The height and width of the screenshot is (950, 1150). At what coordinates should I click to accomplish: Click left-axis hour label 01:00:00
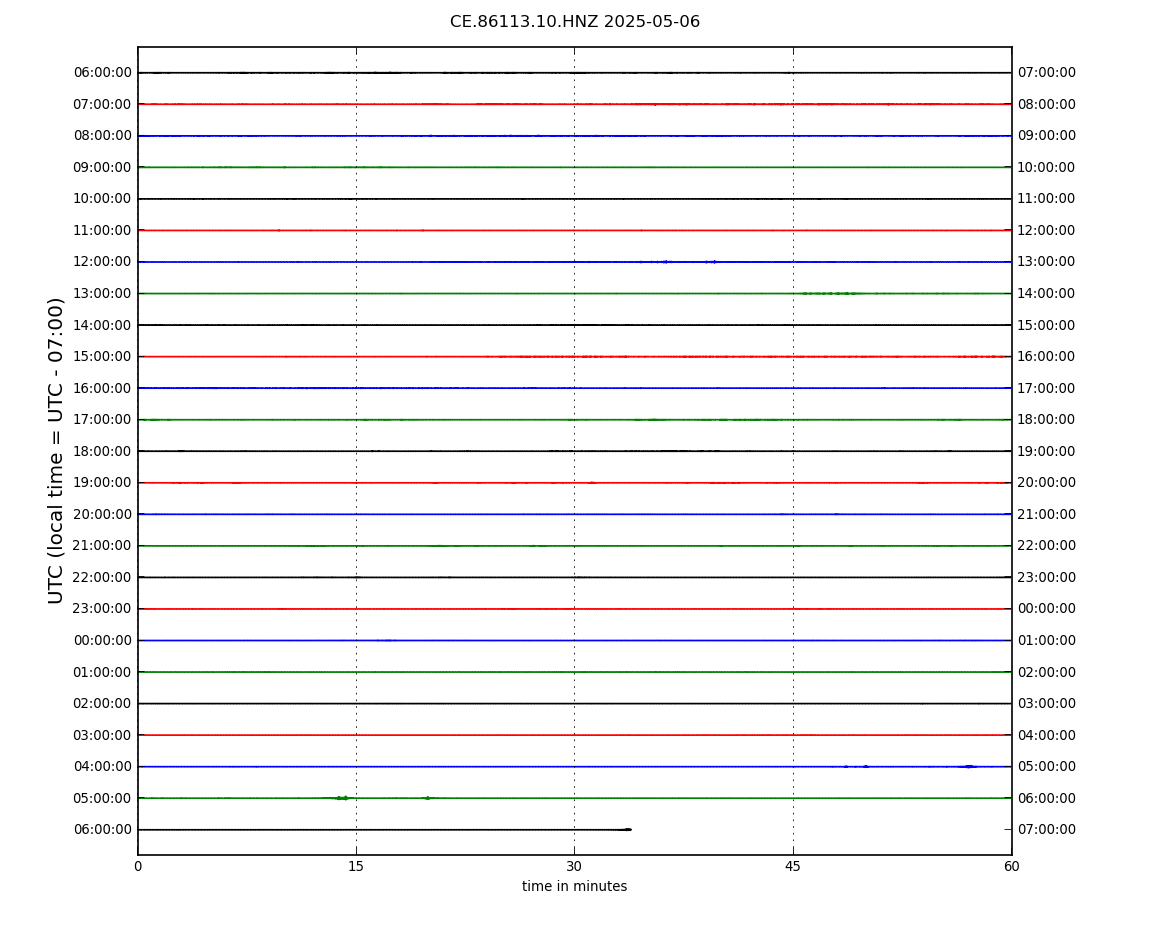[103, 672]
